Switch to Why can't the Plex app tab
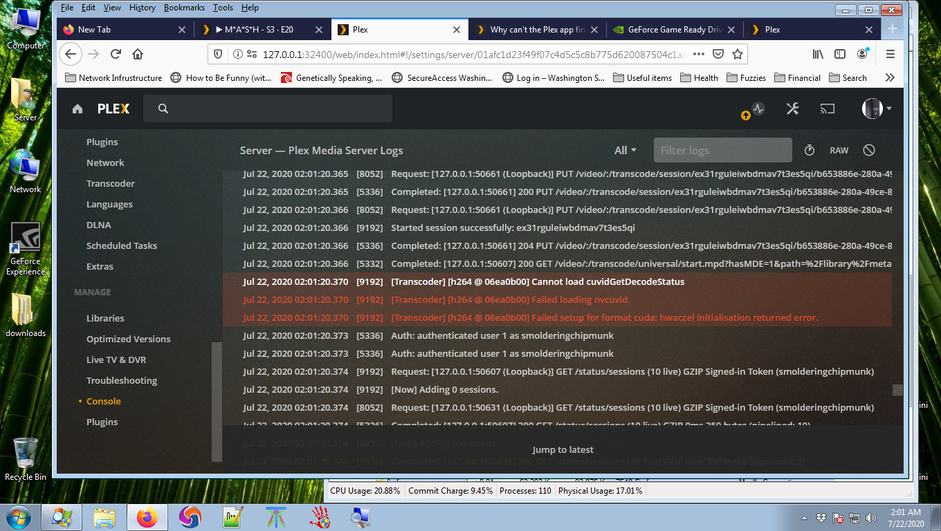The image size is (941, 531). pos(537,29)
